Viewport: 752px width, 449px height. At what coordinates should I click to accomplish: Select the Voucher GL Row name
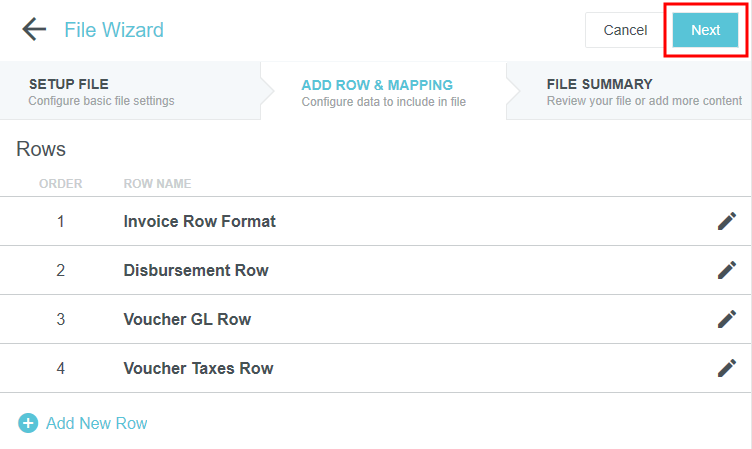(x=187, y=319)
